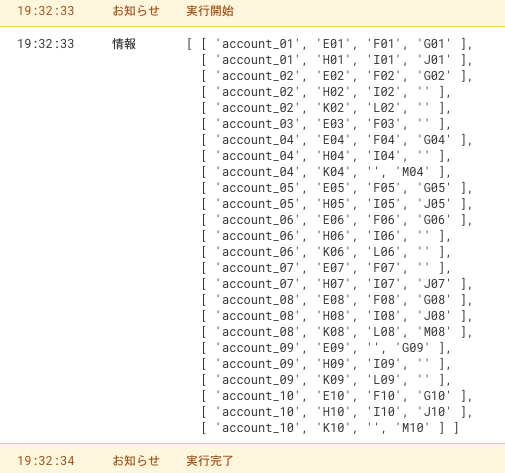The width and height of the screenshot is (505, 473).
Task: Click the お知らせ label in the bottom row
Action: point(136,461)
